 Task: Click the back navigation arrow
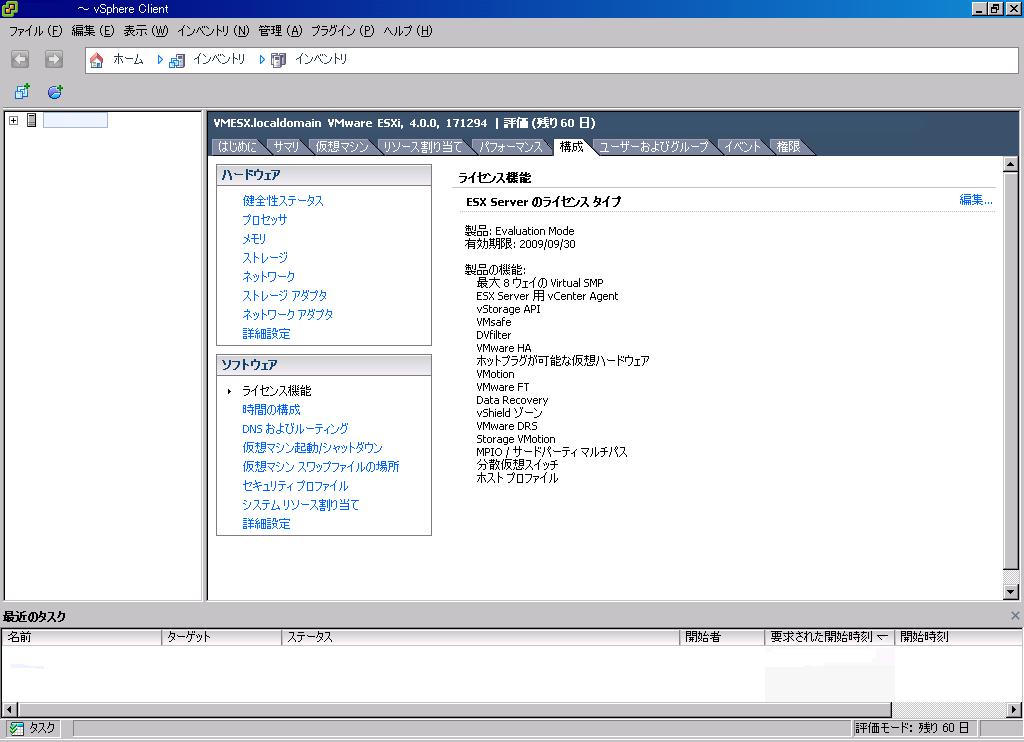pyautogui.click(x=20, y=59)
